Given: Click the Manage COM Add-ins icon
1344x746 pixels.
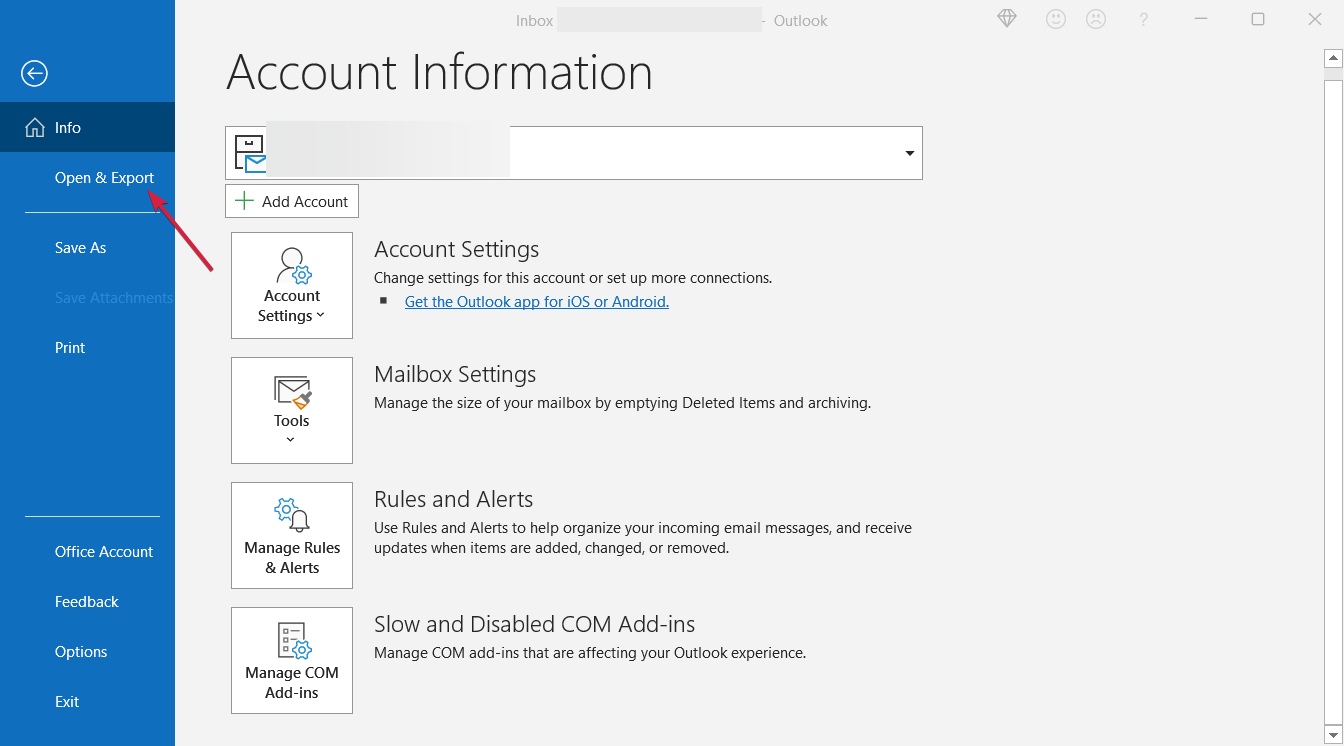Looking at the screenshot, I should 293,641.
